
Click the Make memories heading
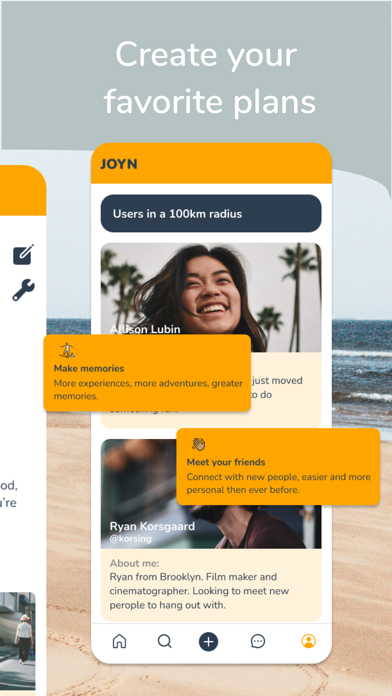pyautogui.click(x=89, y=368)
